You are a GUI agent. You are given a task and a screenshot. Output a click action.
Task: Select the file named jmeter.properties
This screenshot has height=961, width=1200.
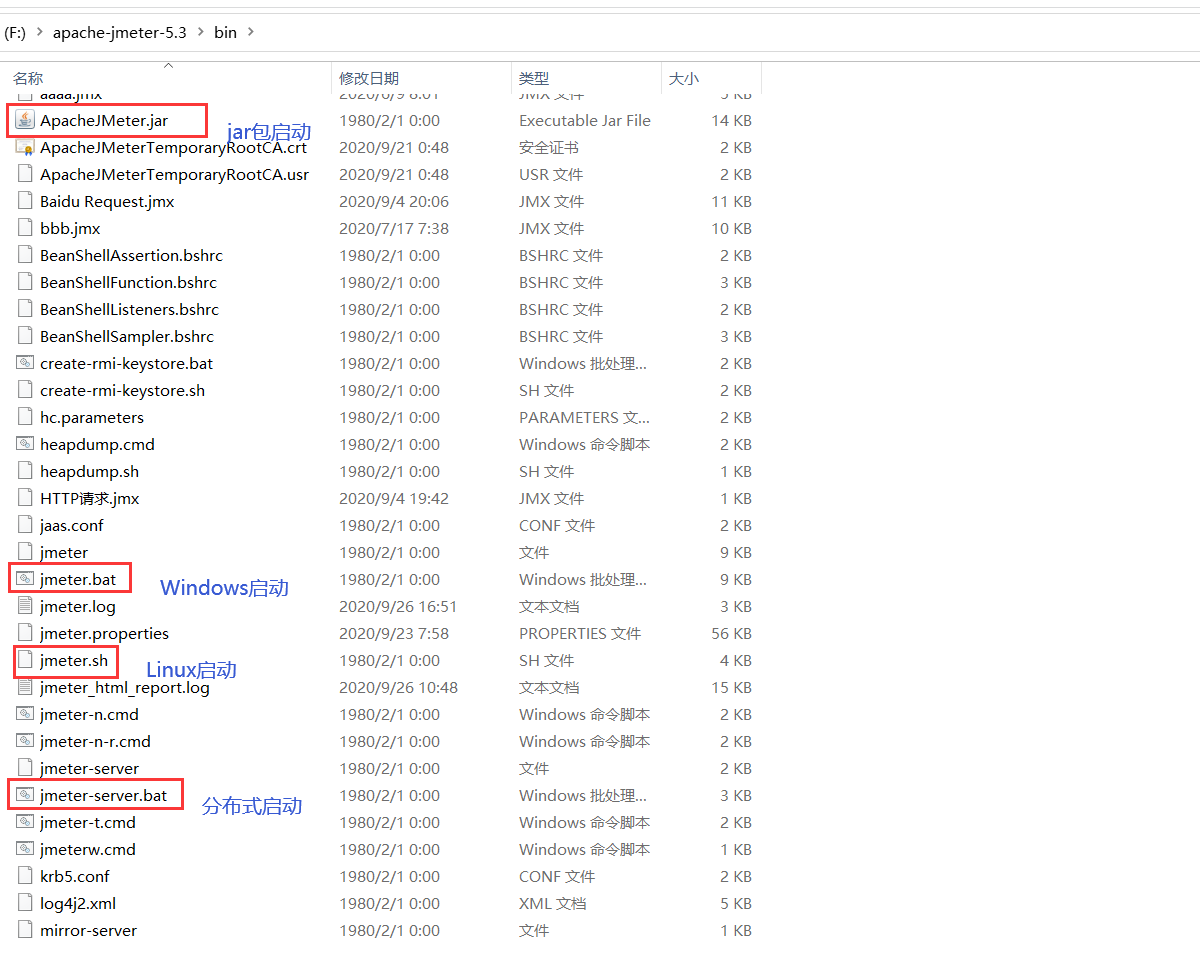104,633
